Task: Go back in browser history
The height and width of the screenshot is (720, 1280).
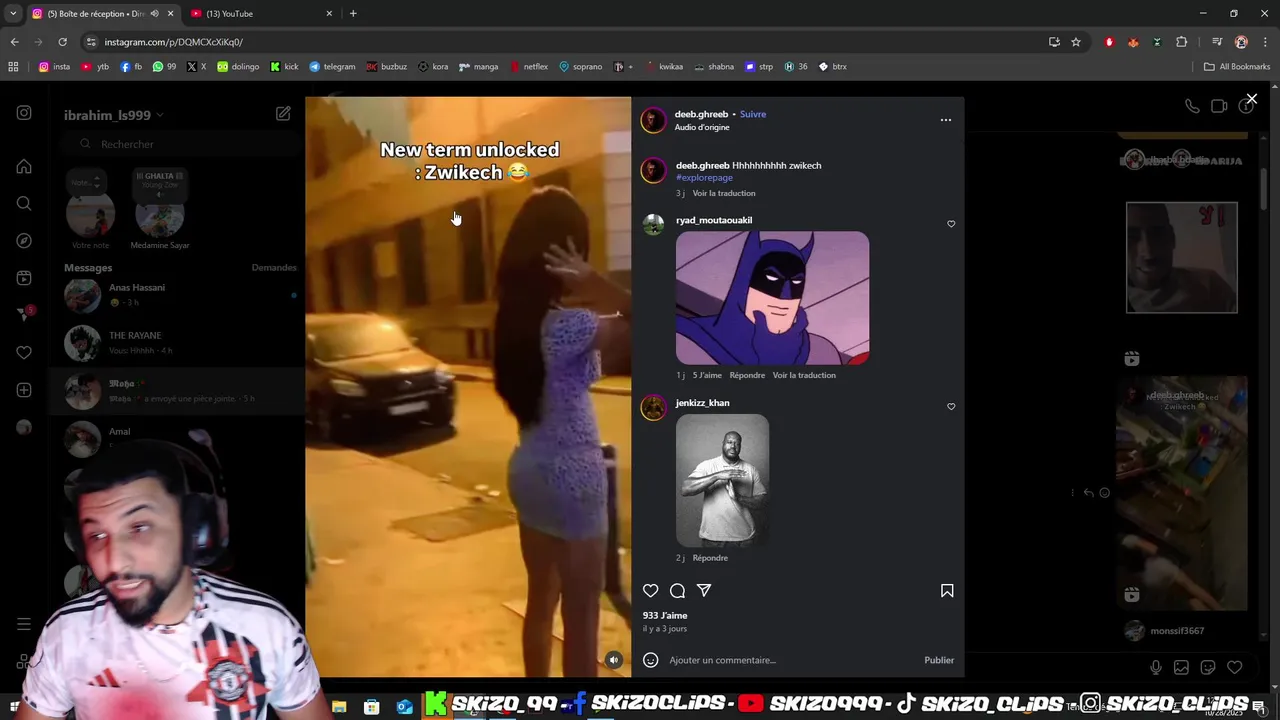Action: pyautogui.click(x=14, y=42)
